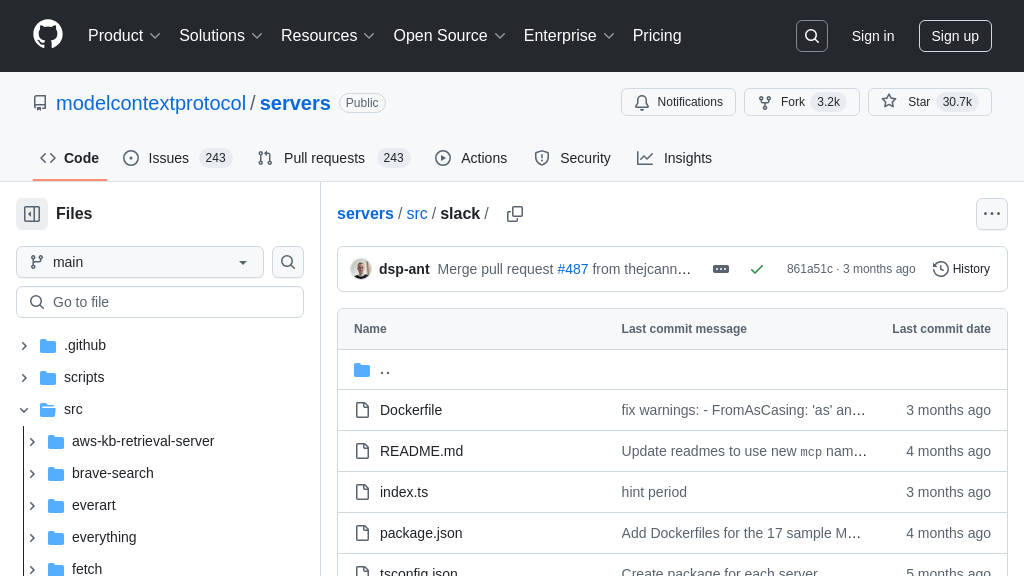This screenshot has width=1024, height=576.
Task: Star the servers repository
Action: tap(929, 102)
